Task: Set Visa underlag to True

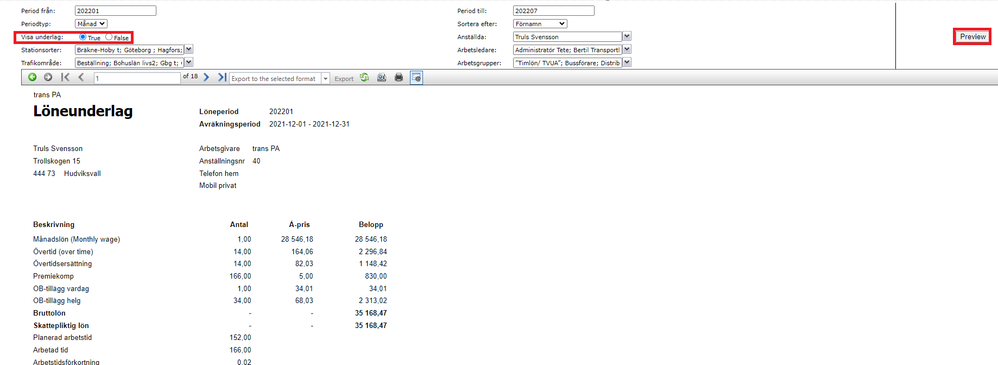Action: pyautogui.click(x=83, y=38)
